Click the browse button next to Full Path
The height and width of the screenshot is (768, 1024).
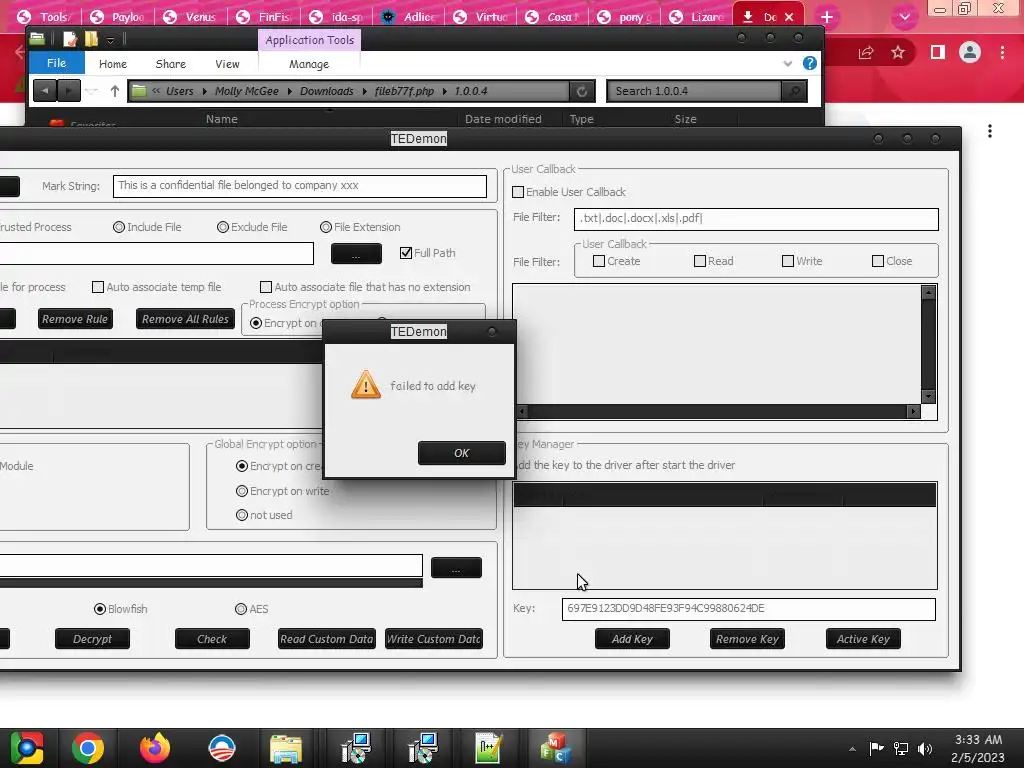[x=357, y=253]
